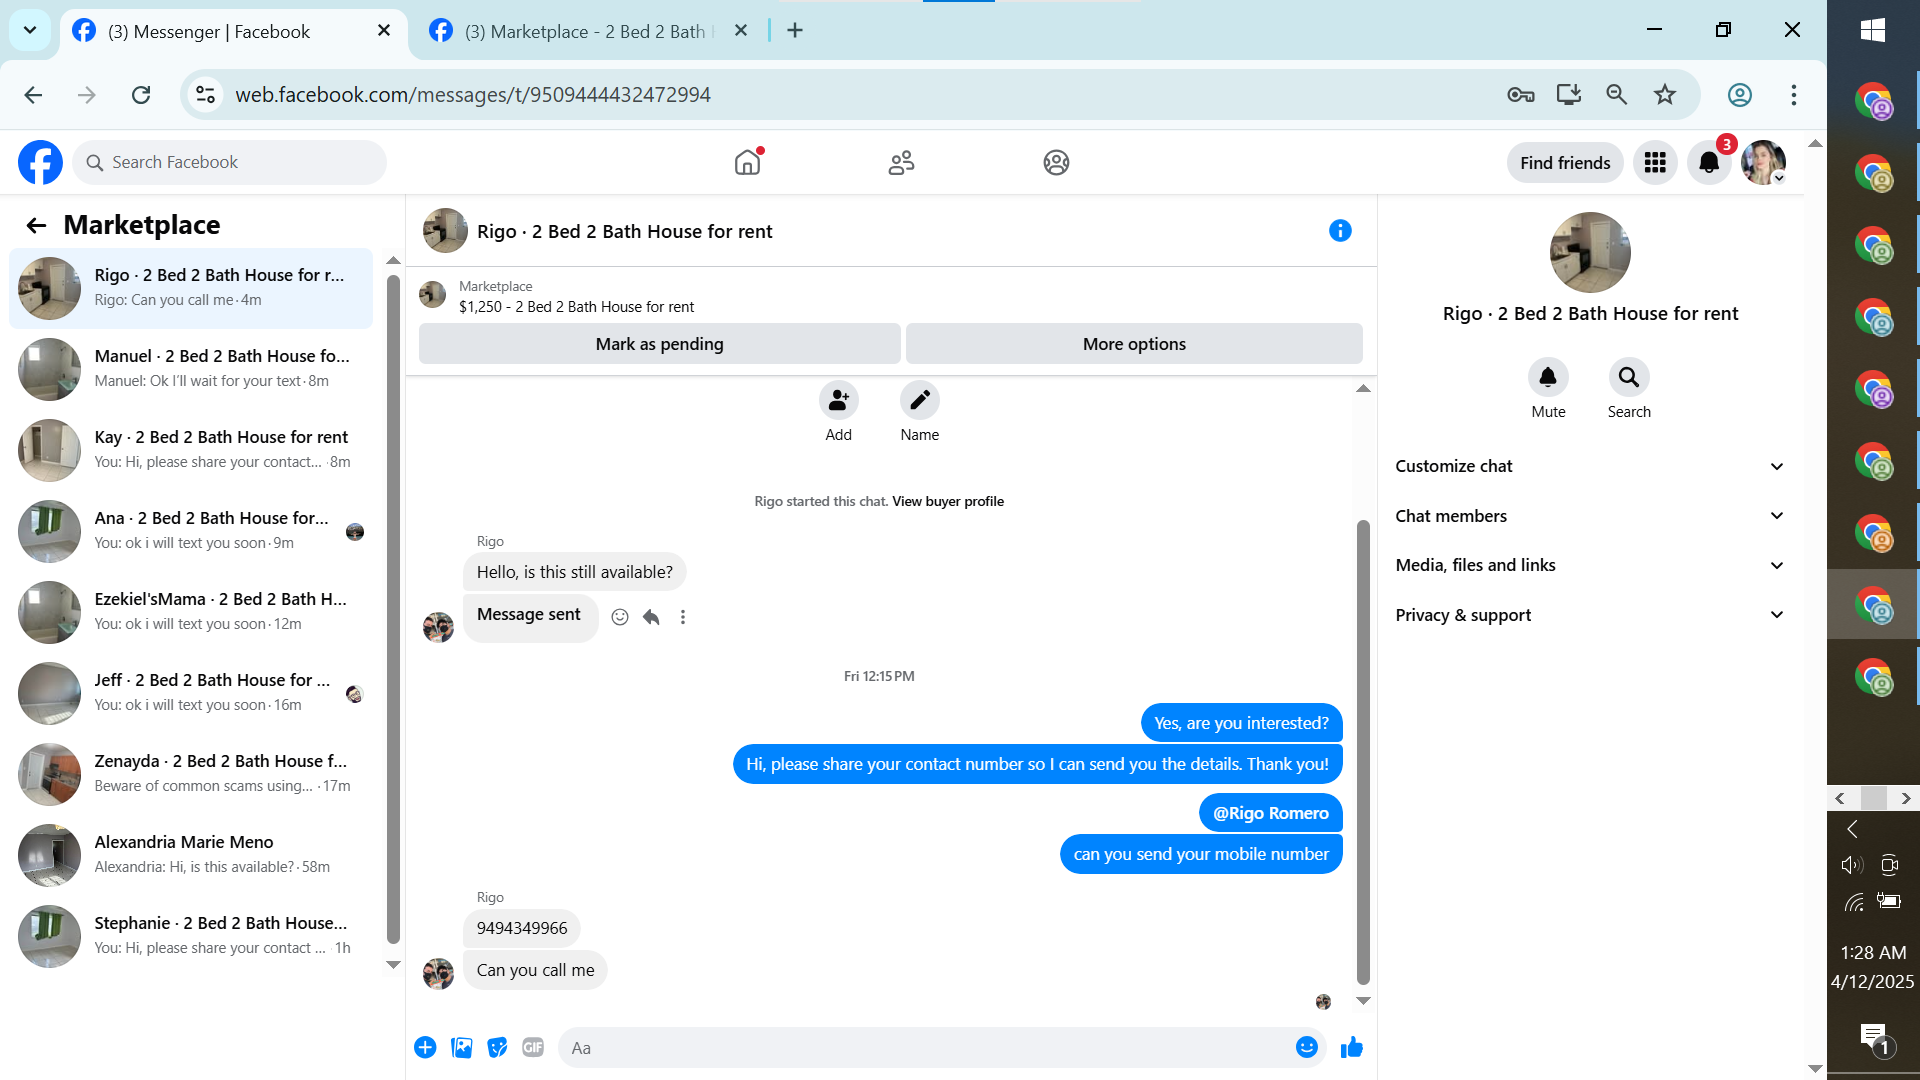Open the password manager key icon

point(1520,95)
